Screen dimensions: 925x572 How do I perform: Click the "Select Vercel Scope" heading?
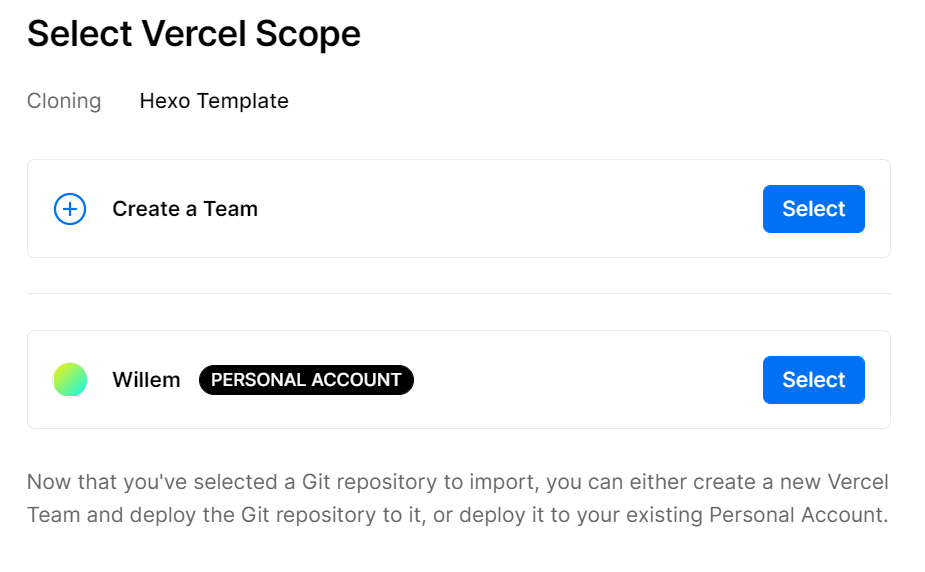coord(193,34)
